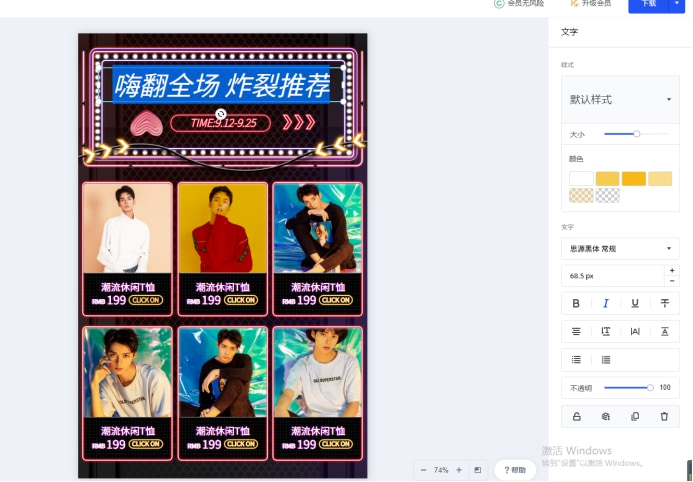Image resolution: width=693 pixels, height=482 pixels.
Task: Open text alignment options
Action: point(576,331)
